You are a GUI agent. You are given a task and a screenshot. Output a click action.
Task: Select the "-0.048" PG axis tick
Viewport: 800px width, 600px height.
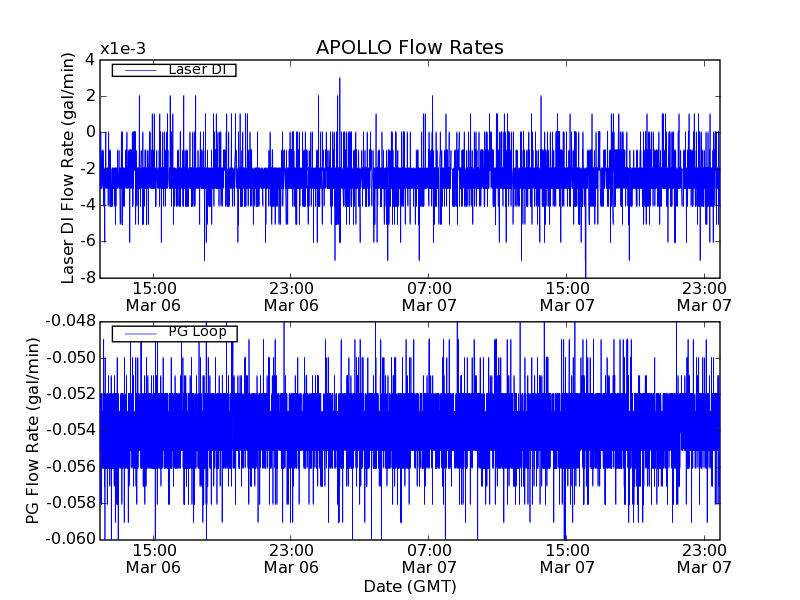click(70, 321)
